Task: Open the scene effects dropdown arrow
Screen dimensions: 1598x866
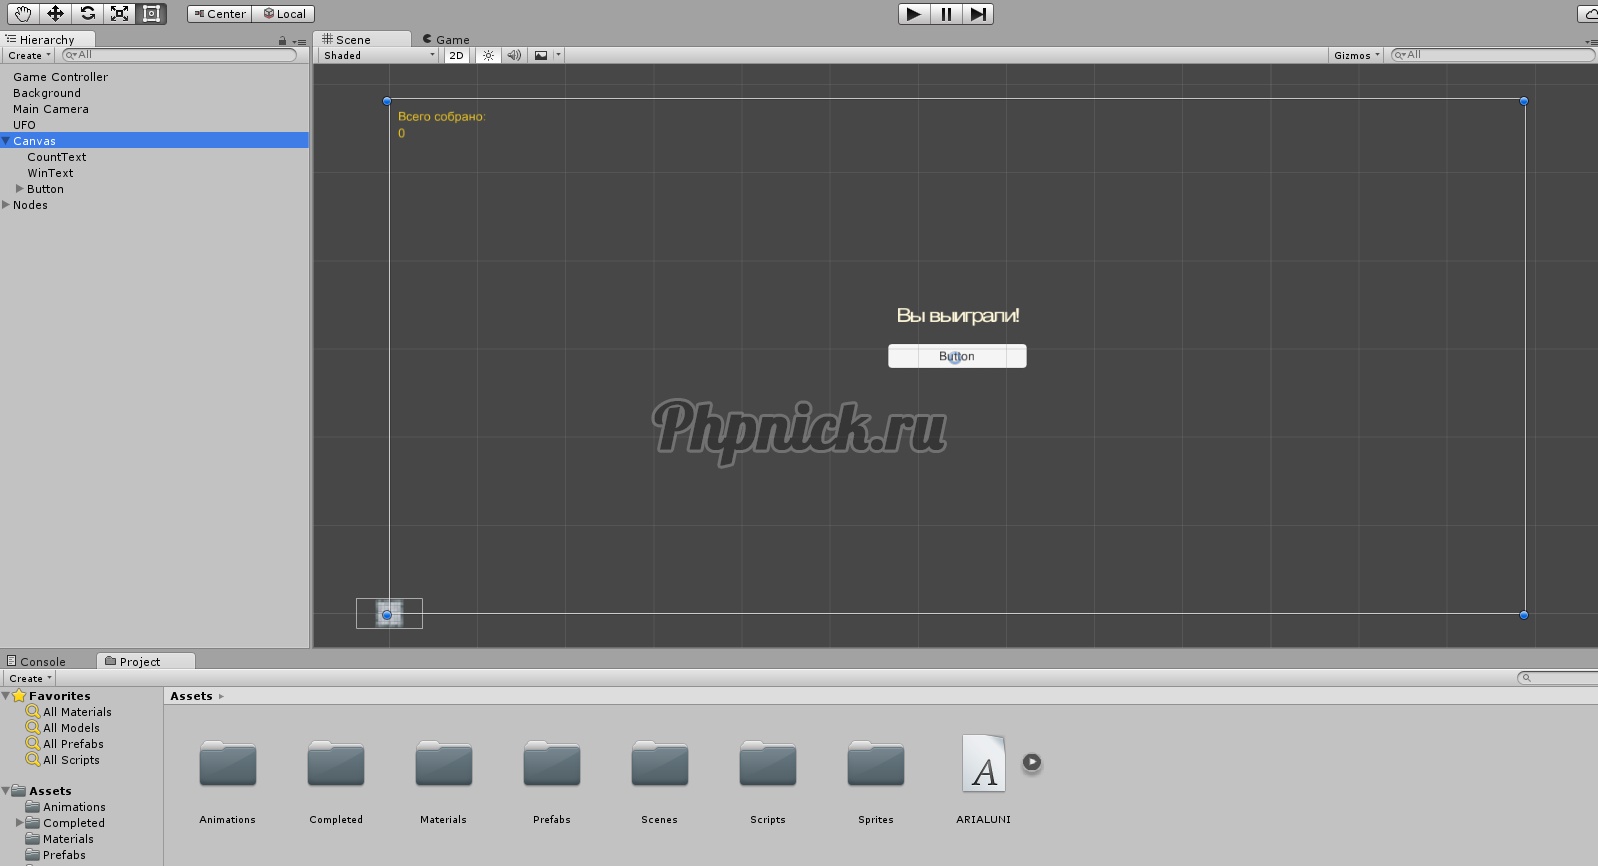Action: click(x=558, y=55)
